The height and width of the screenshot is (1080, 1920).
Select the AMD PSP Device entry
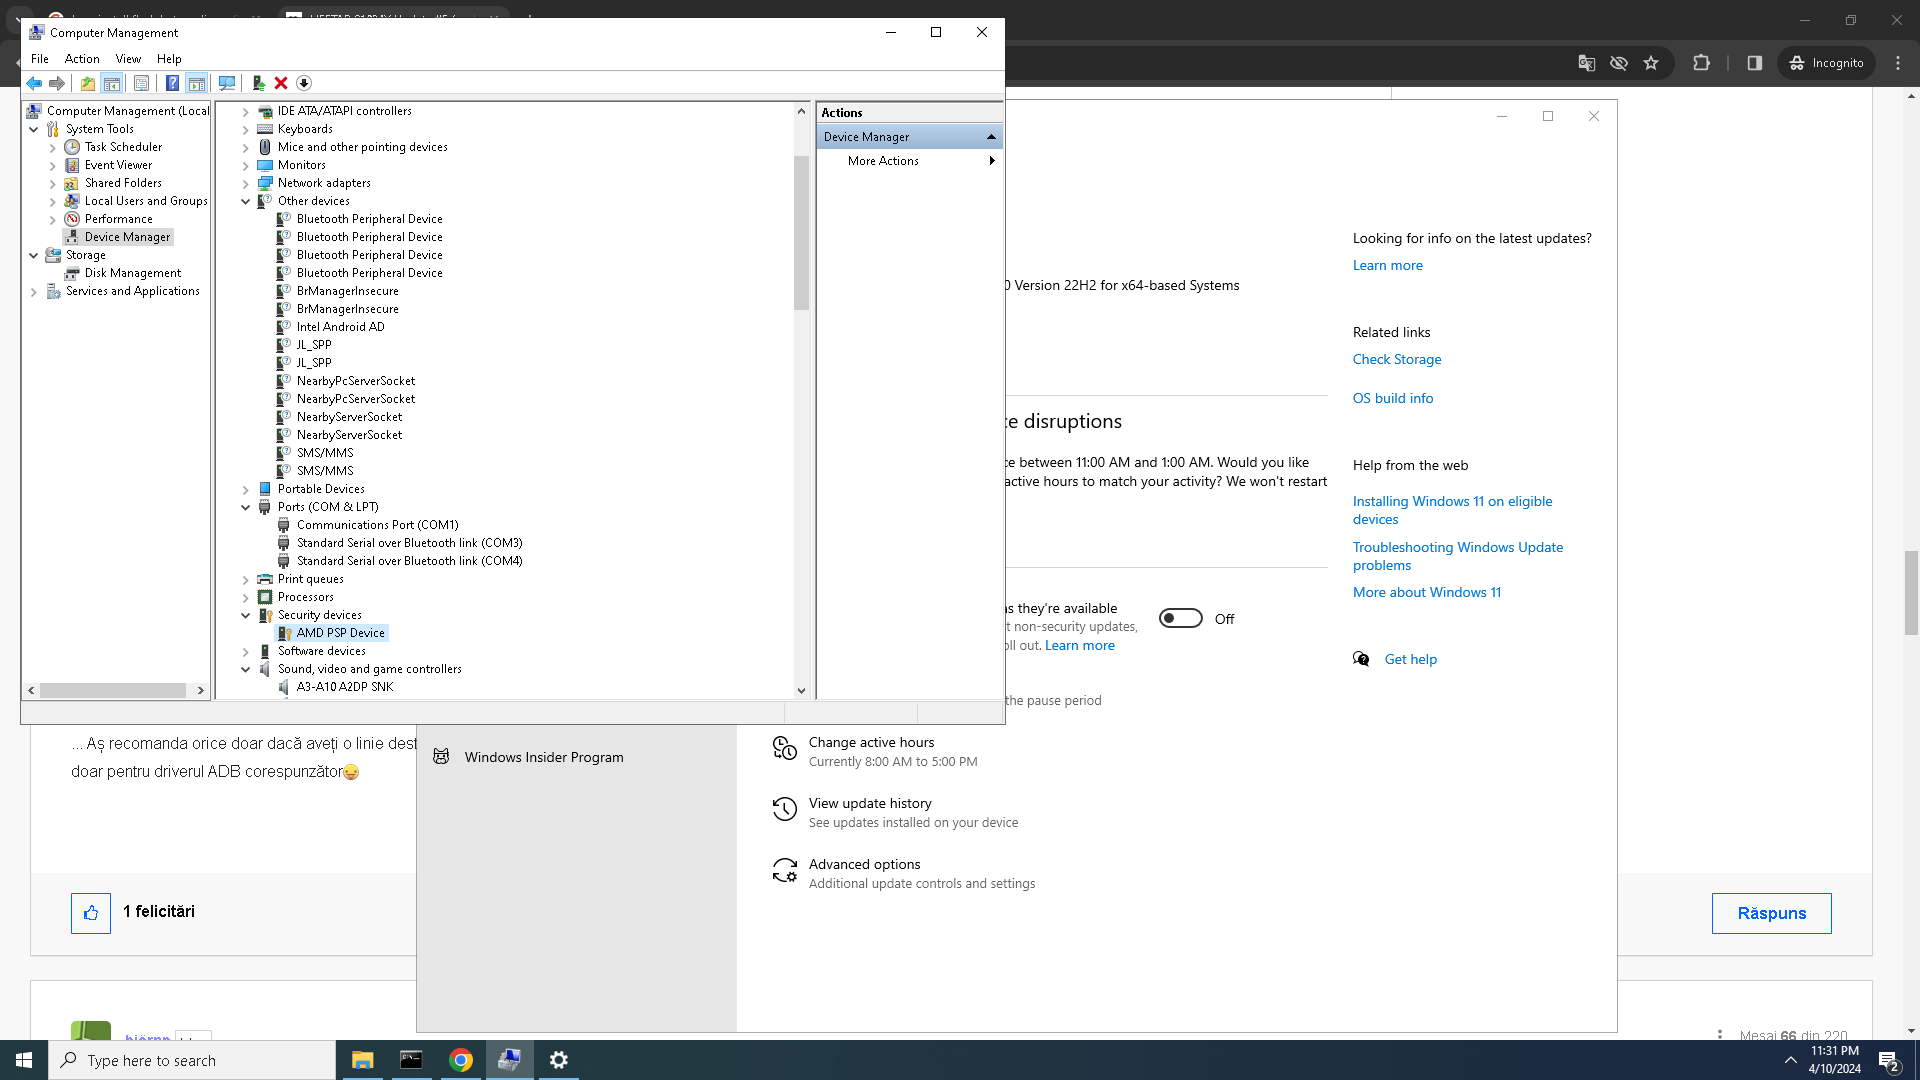(340, 633)
